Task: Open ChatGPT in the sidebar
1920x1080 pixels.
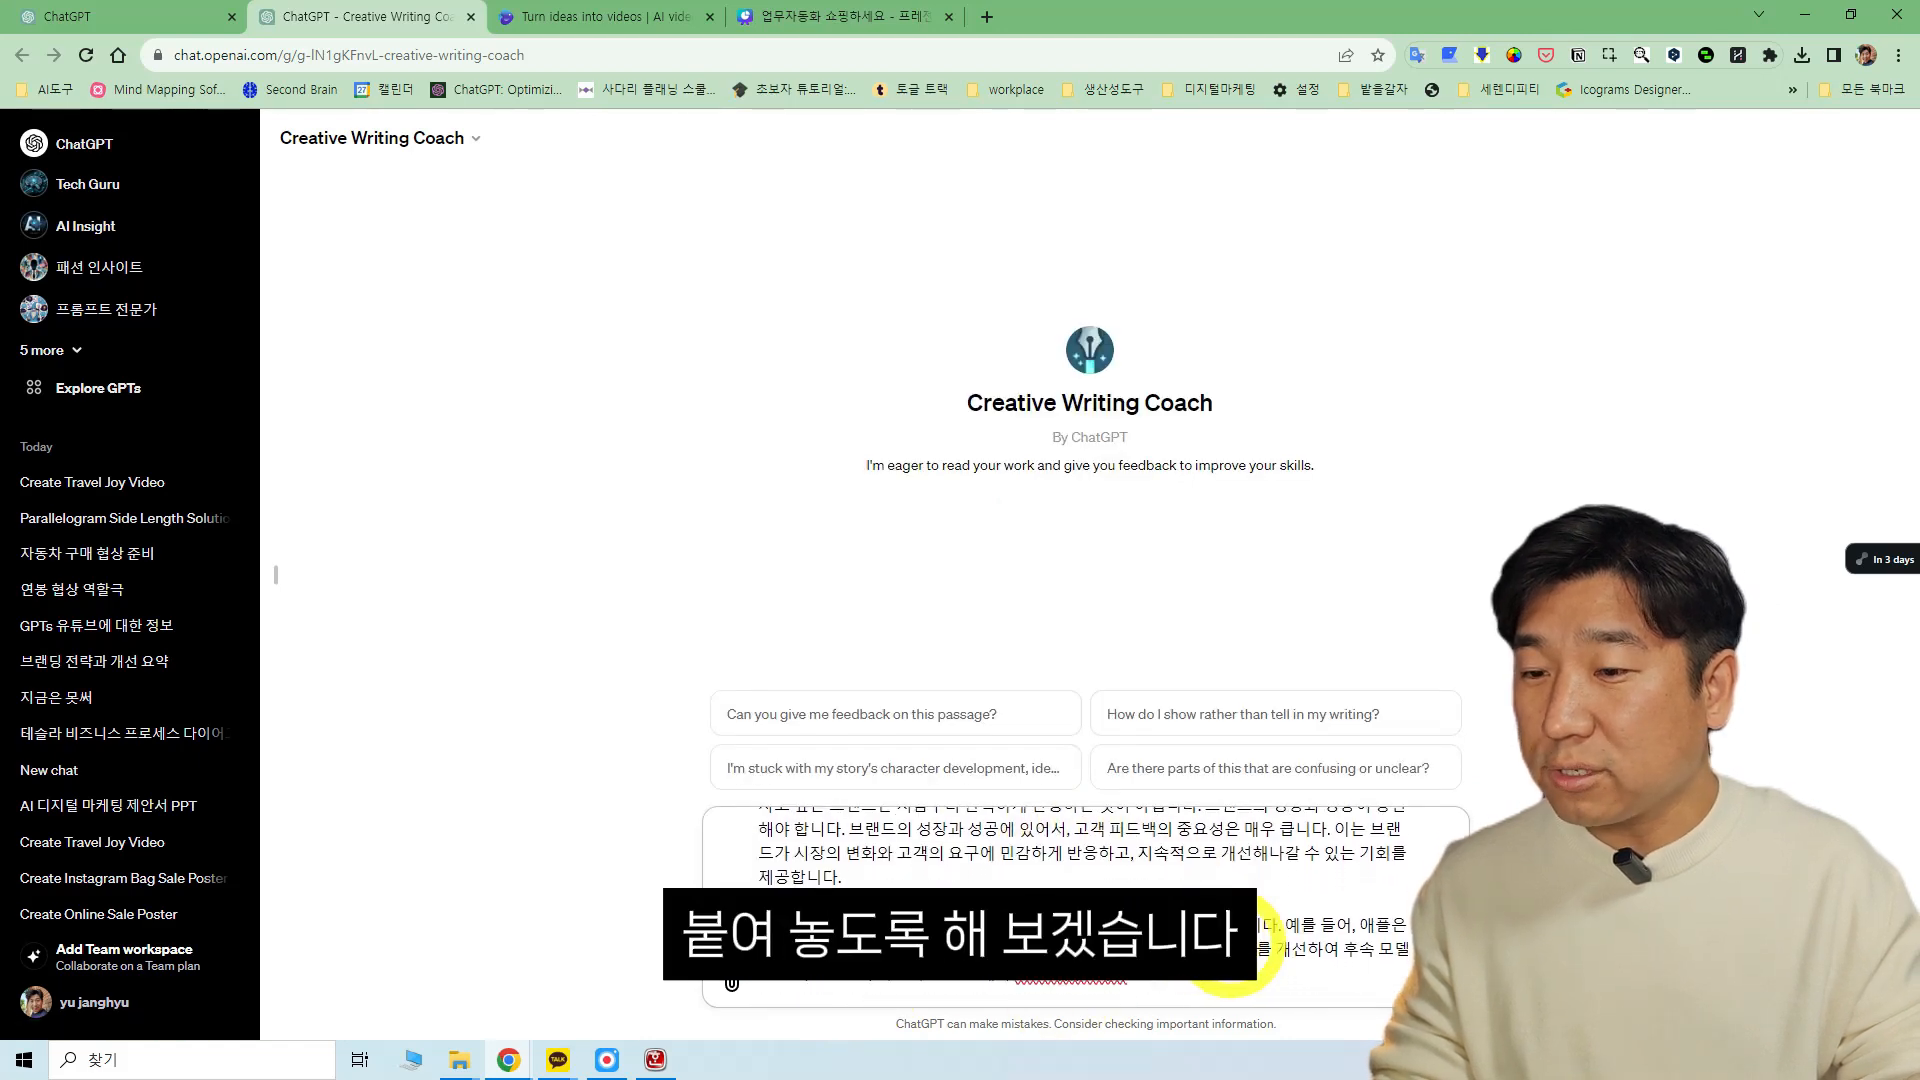Action: [67, 144]
